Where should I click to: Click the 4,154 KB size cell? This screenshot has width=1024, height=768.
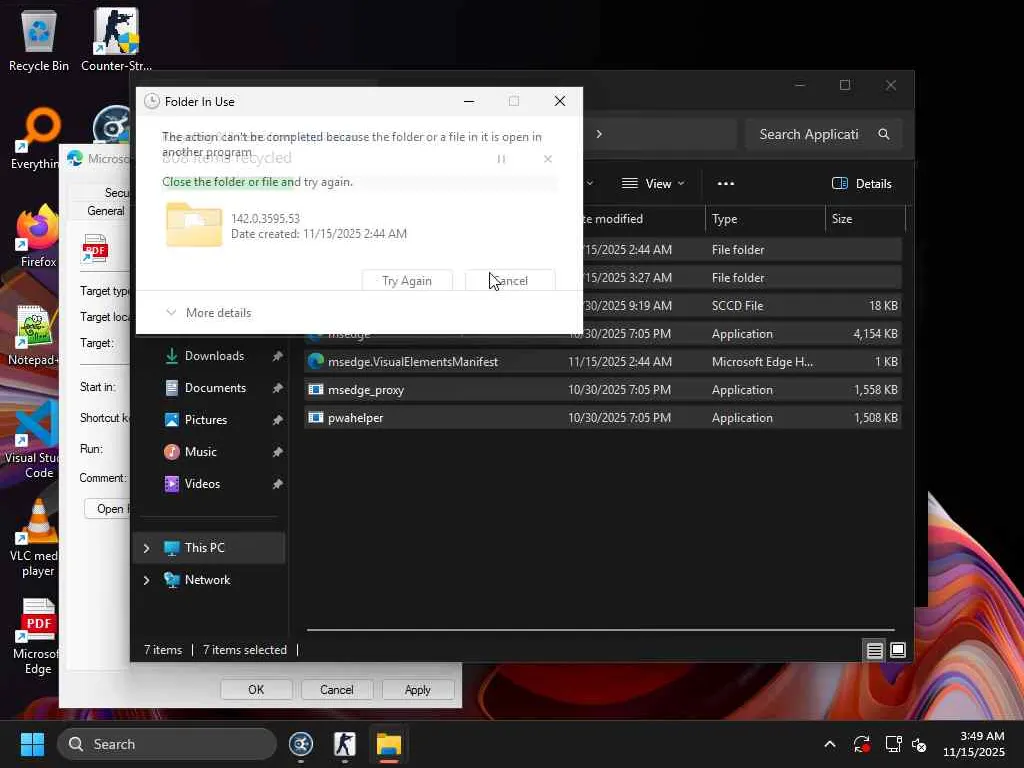pos(875,334)
